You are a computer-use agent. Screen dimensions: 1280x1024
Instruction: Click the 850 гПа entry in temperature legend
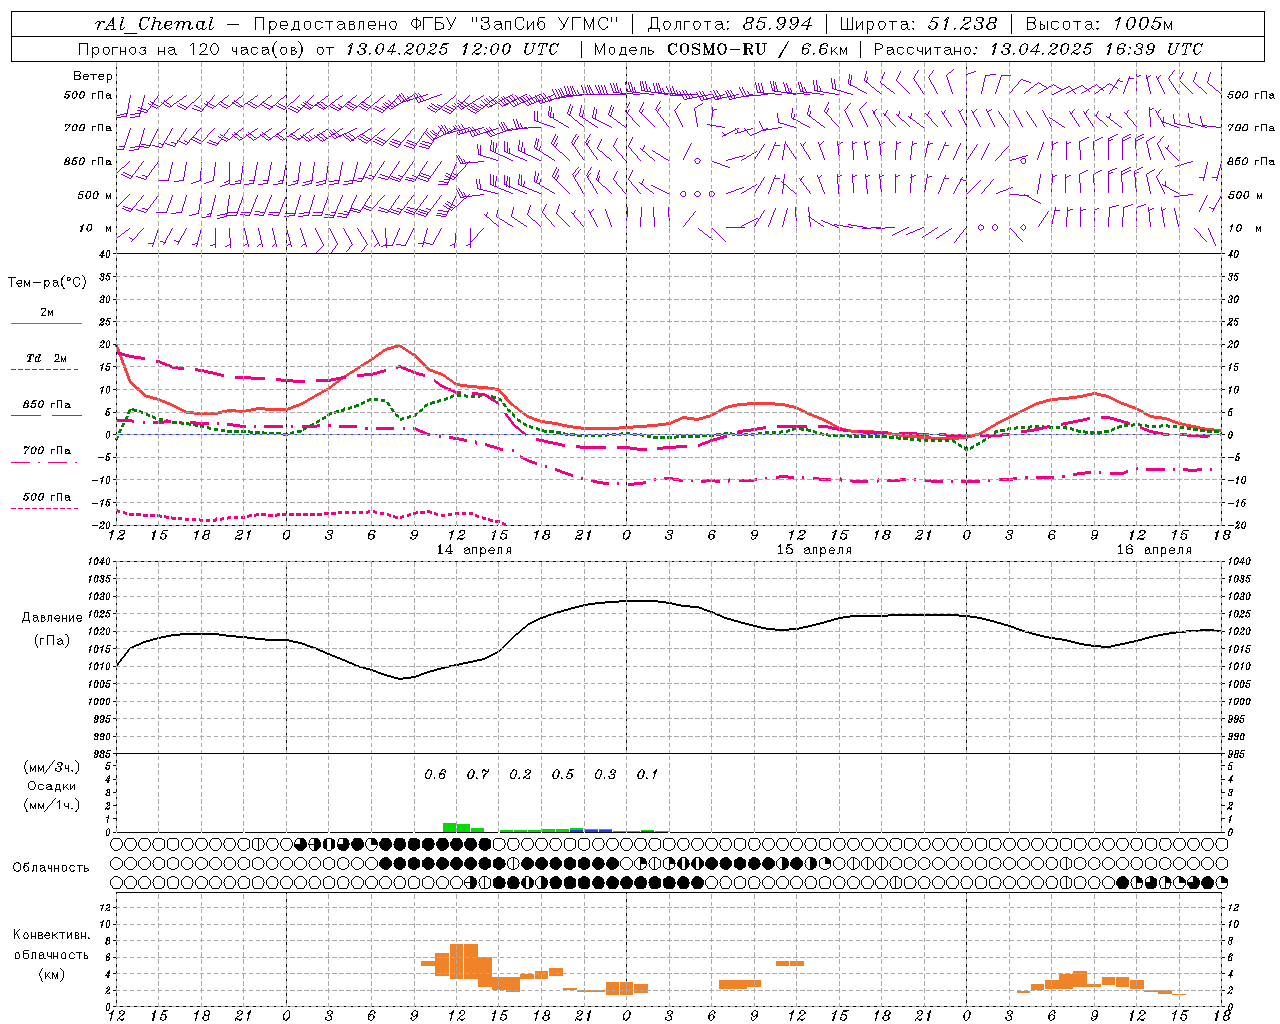pos(47,405)
